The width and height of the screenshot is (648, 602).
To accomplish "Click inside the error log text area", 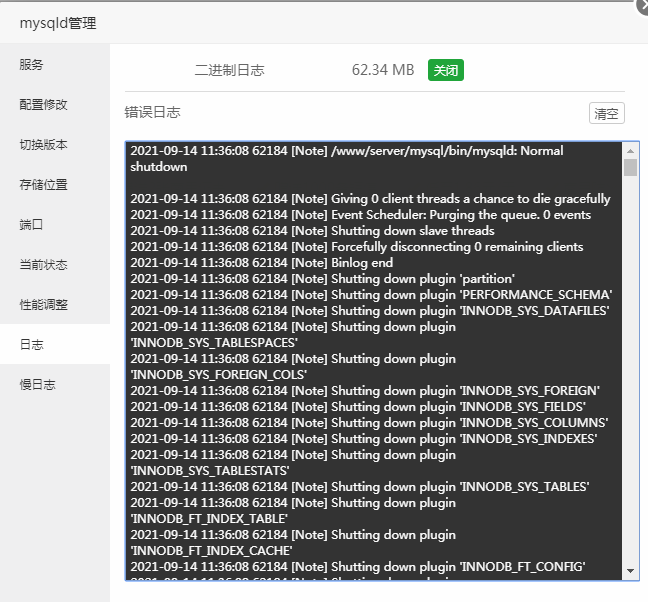I will tap(374, 361).
